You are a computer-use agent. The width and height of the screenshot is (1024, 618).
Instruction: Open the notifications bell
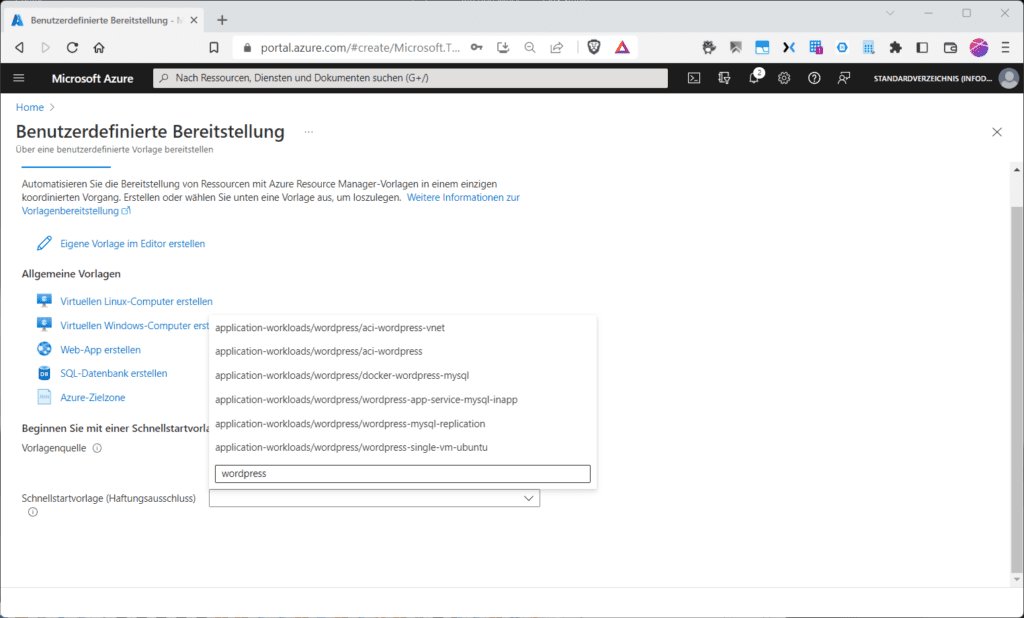coord(754,78)
